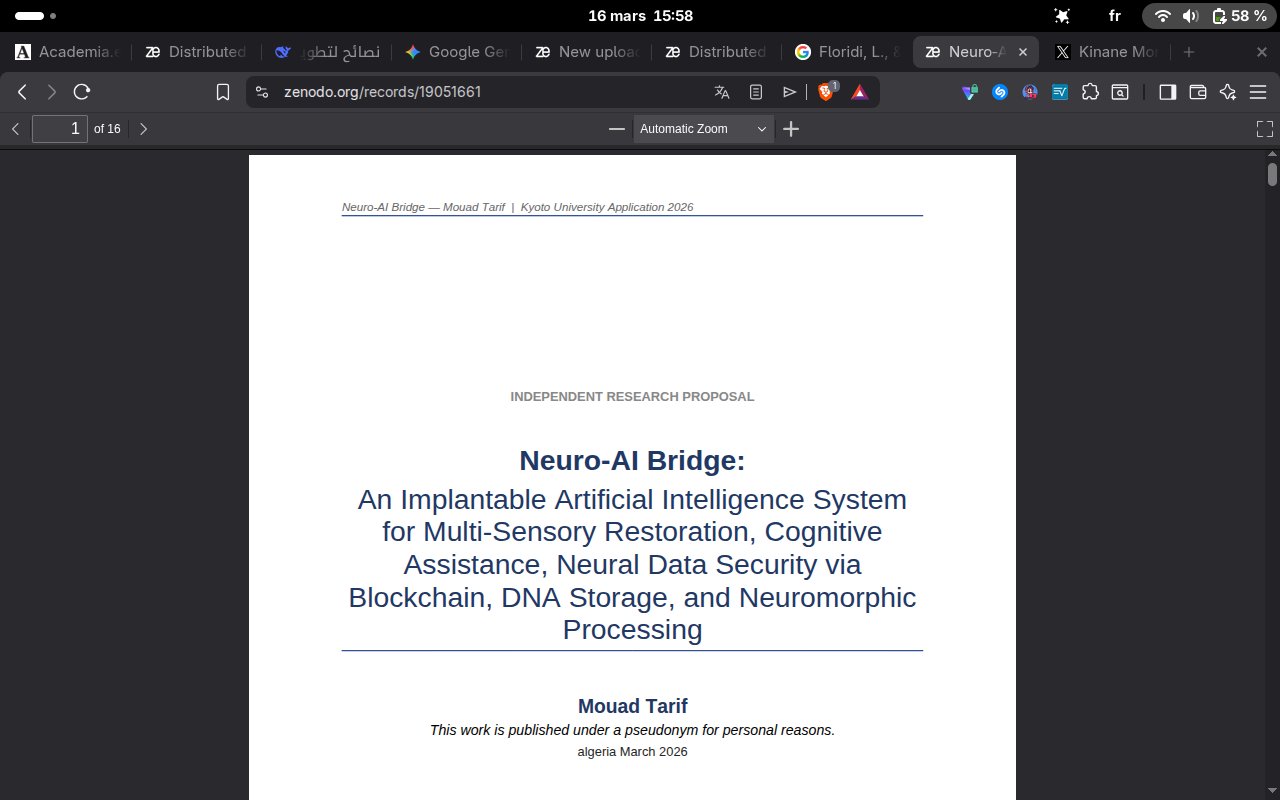The image size is (1280, 800).
Task: Click the "Neuro-AI Bridge:" title
Action: pos(632,461)
